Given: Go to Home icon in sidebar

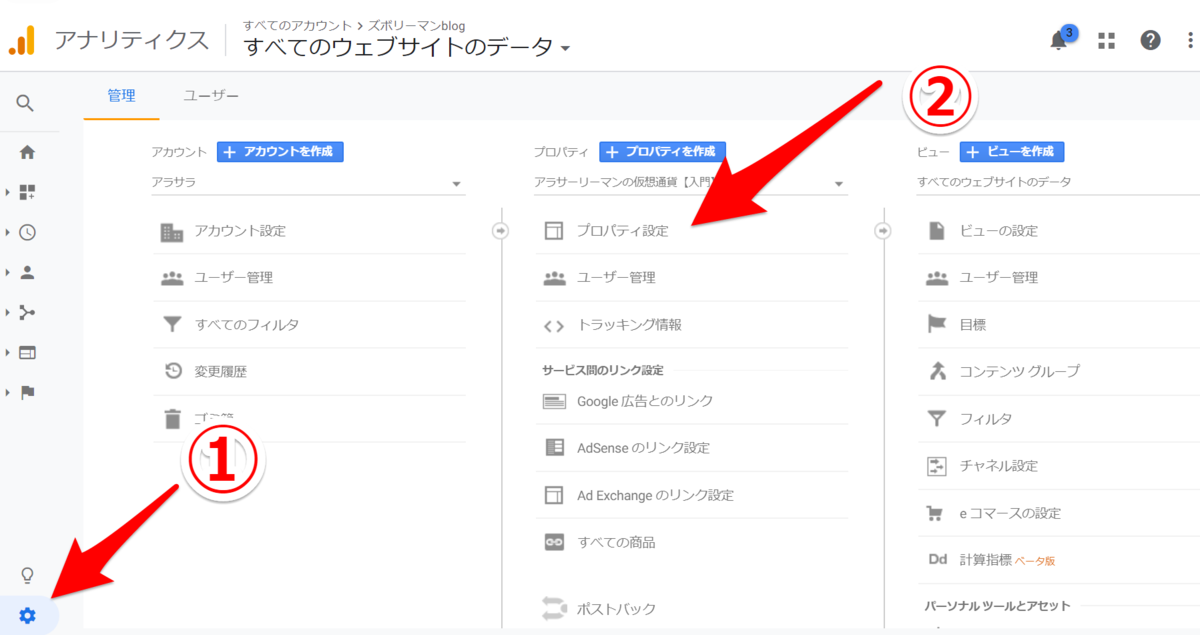Looking at the screenshot, I should click(x=27, y=153).
